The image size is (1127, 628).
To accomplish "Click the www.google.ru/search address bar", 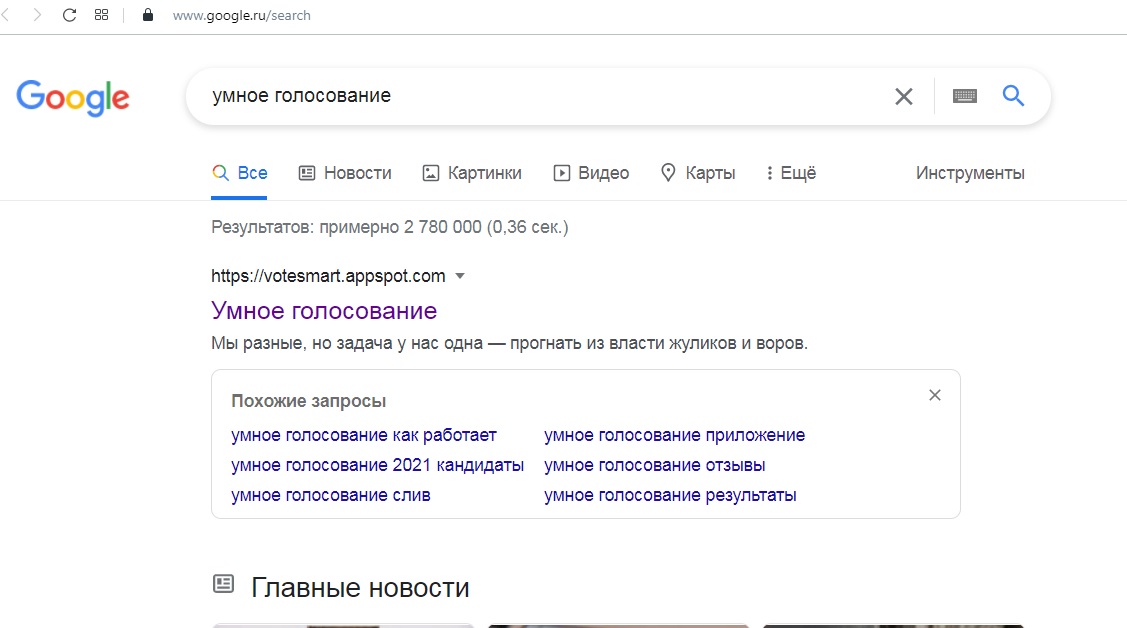I will tap(242, 15).
